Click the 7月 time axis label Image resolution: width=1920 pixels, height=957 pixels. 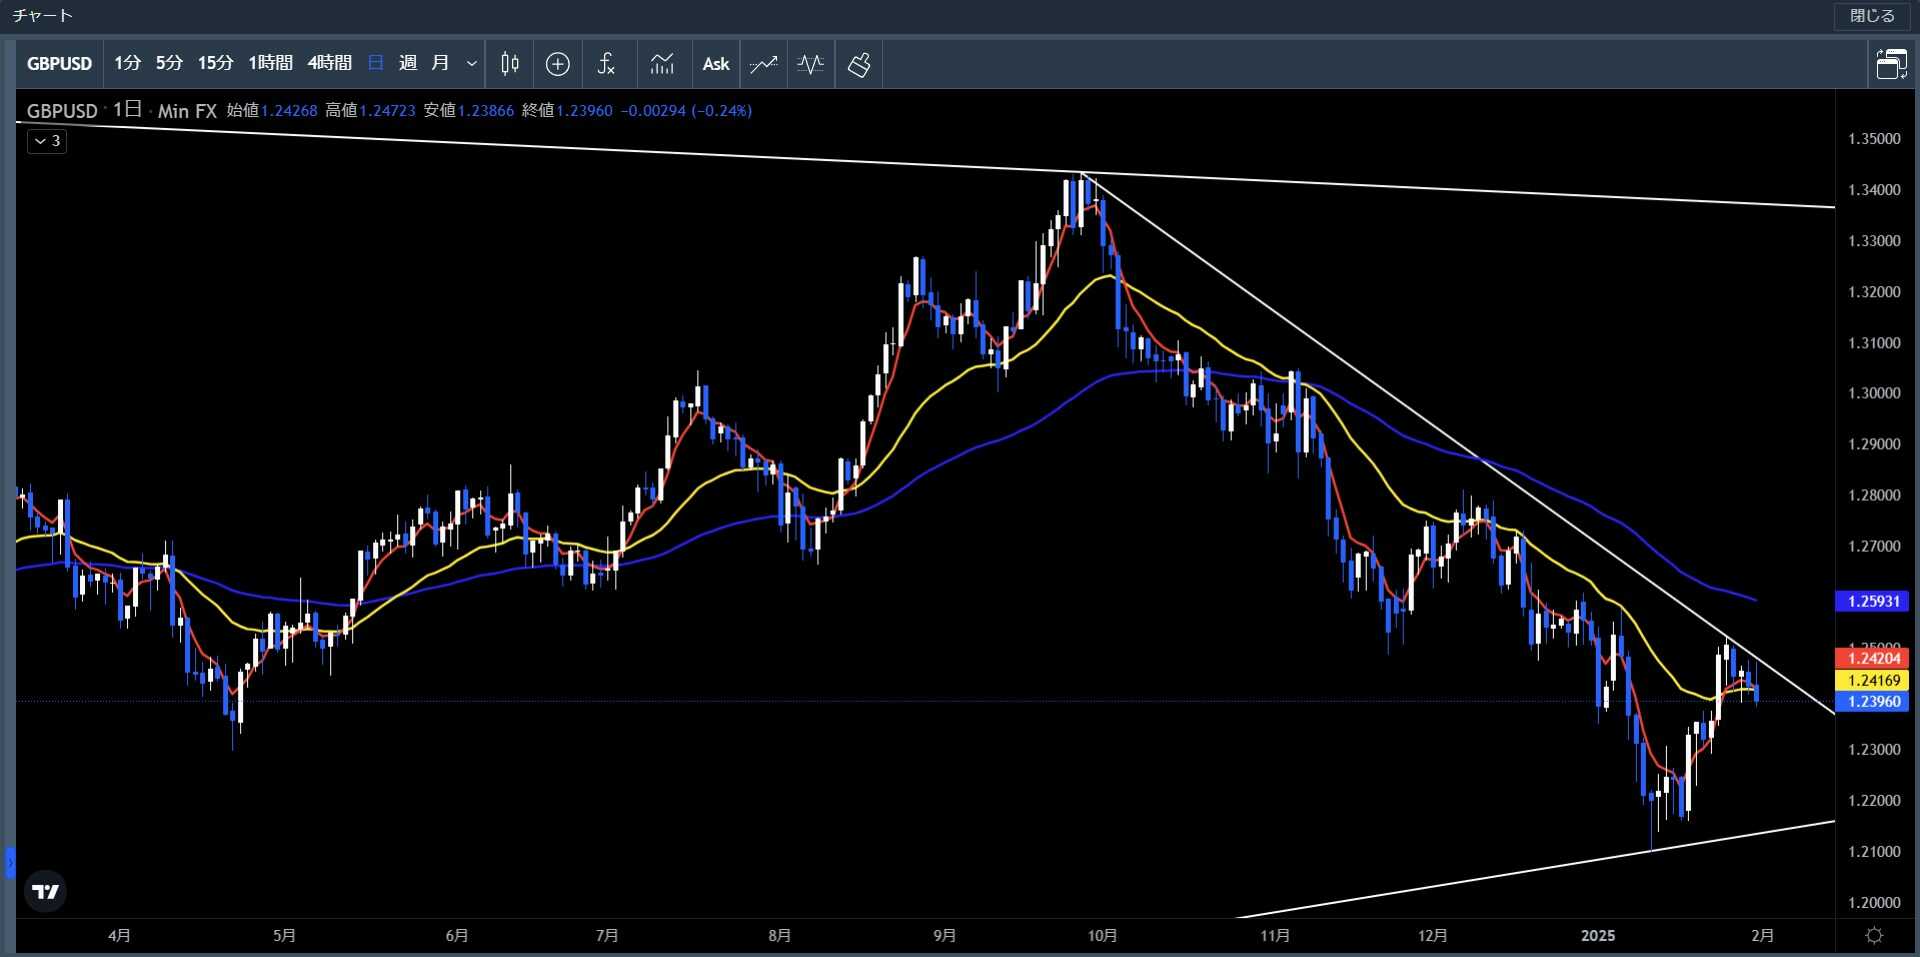pyautogui.click(x=607, y=935)
